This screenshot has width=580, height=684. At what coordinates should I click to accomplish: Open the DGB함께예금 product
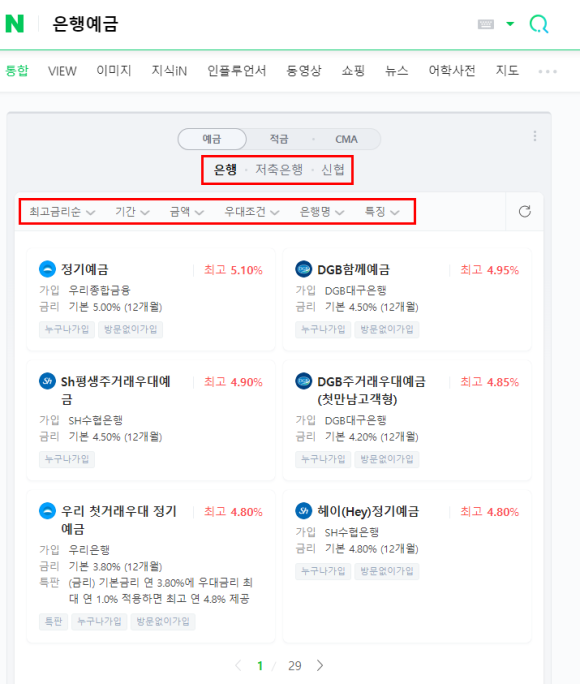tap(354, 269)
